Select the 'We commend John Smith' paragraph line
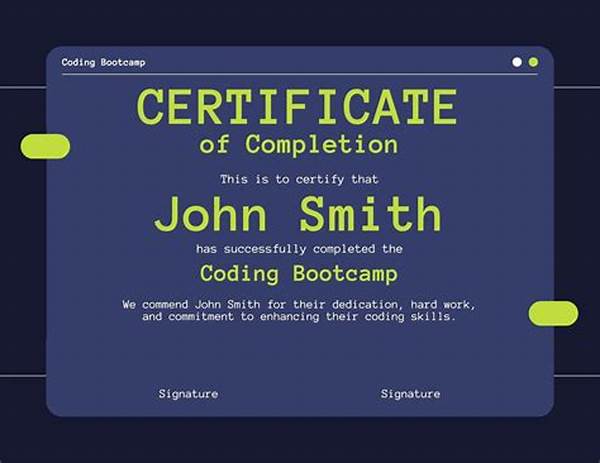 click(299, 303)
